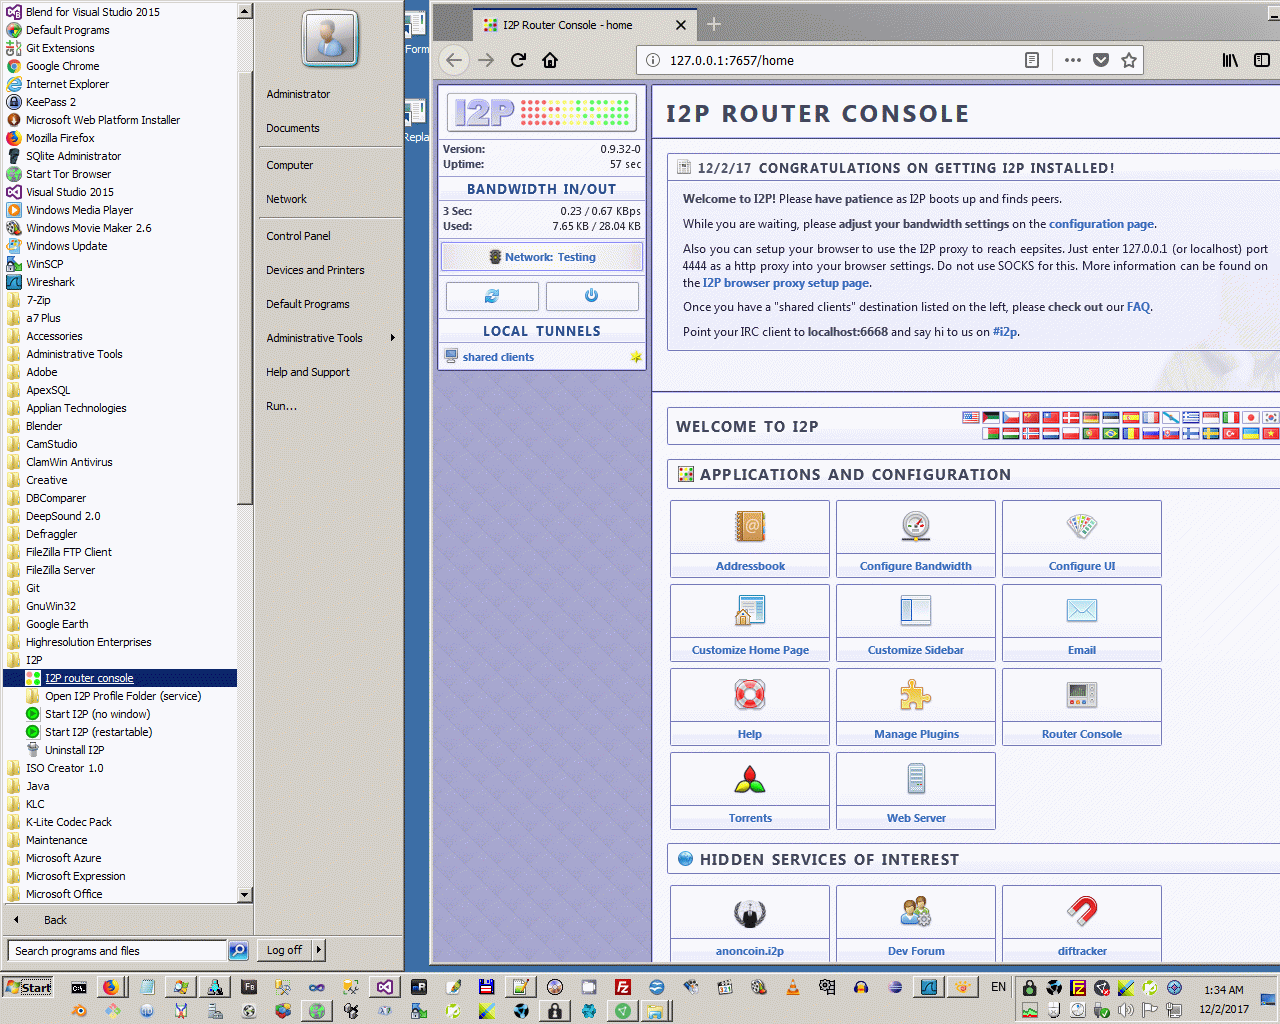Bookmark this page with the star icon
Screen dimensions: 1280x1024
pyautogui.click(x=1129, y=60)
